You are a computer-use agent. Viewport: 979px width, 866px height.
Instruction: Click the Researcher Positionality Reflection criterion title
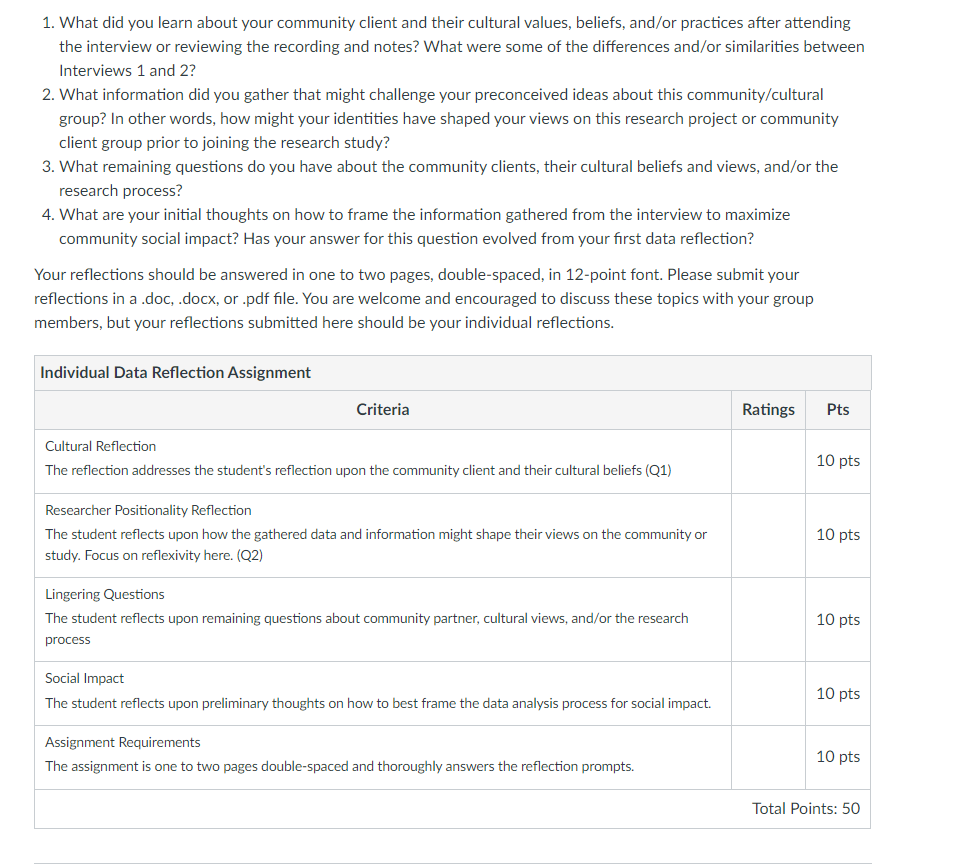148,511
